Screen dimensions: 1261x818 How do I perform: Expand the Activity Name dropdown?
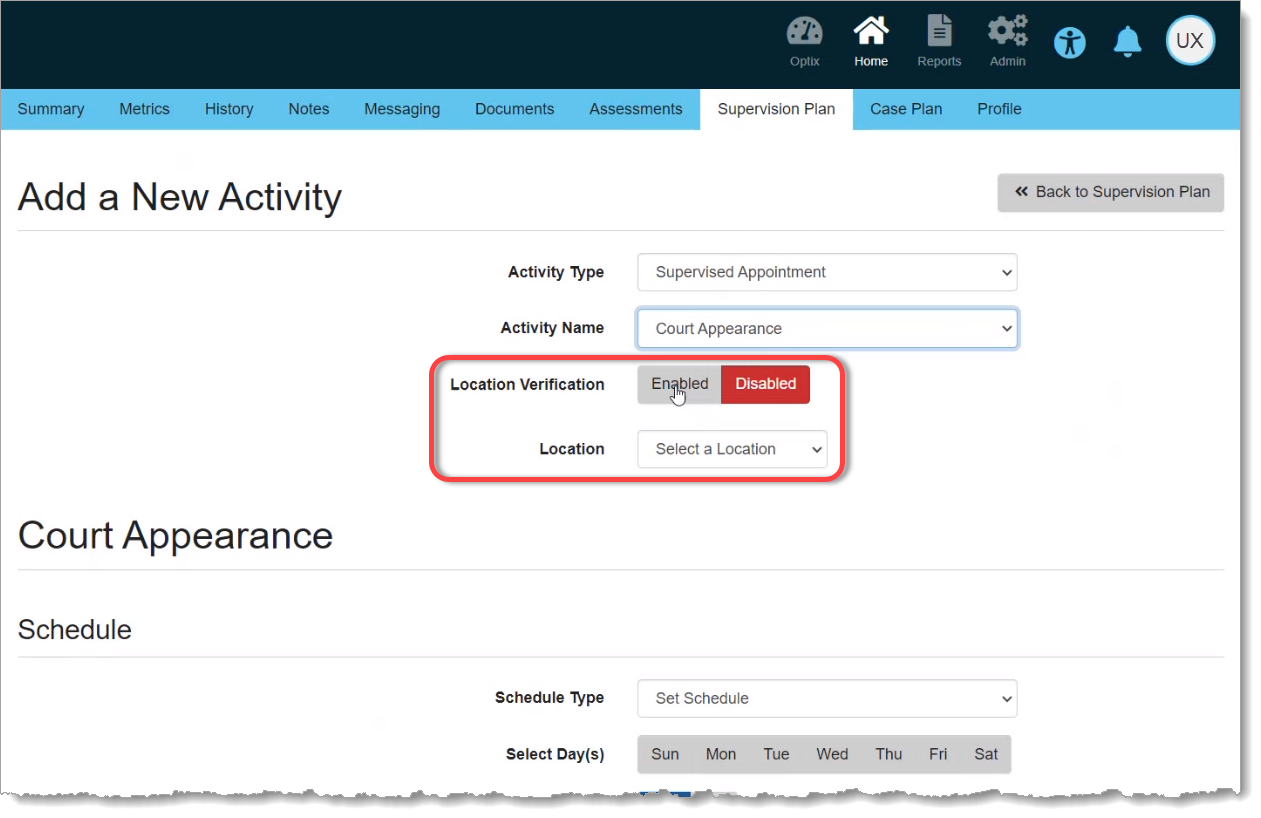click(x=826, y=329)
